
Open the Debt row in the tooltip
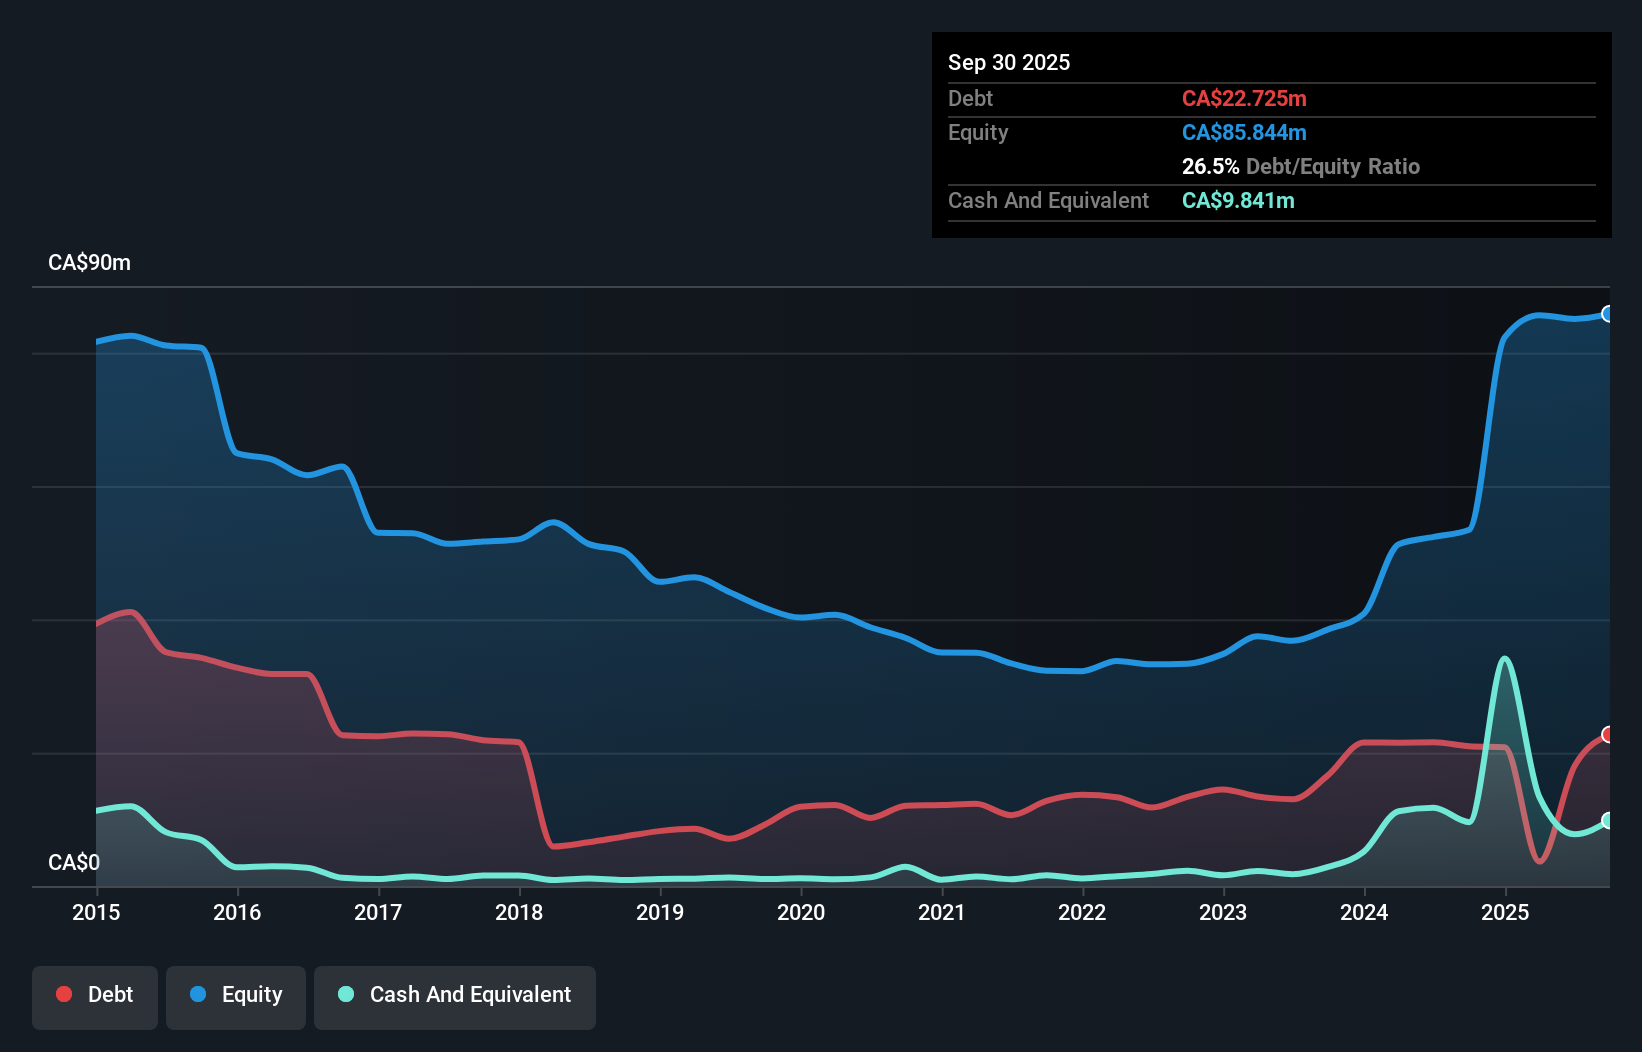970,98
